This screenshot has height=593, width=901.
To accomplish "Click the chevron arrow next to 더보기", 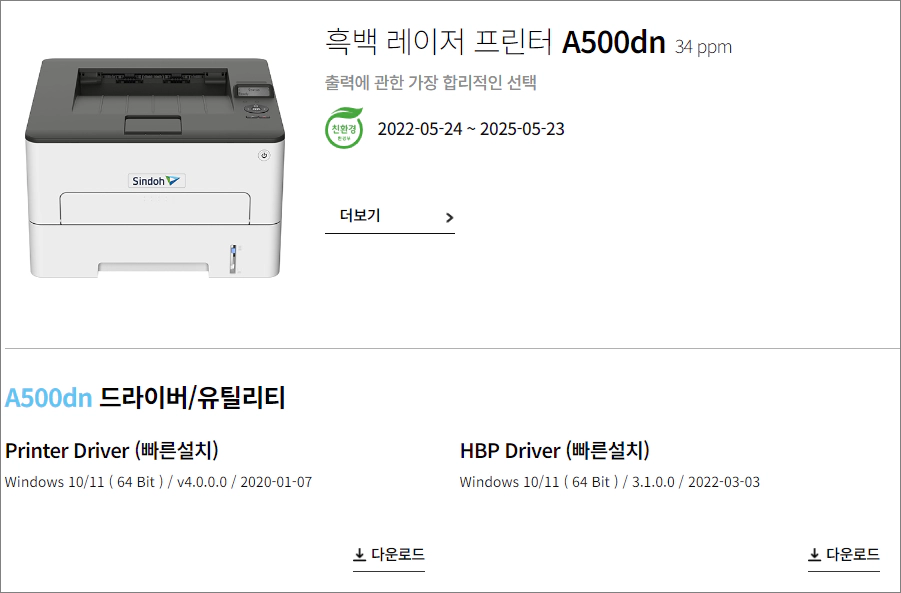I will [449, 217].
